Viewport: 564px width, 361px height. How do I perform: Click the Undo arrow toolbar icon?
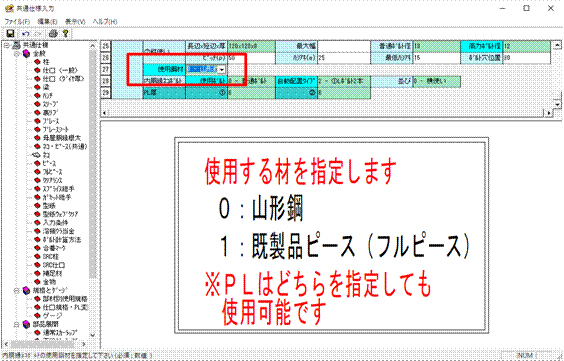click(26, 34)
